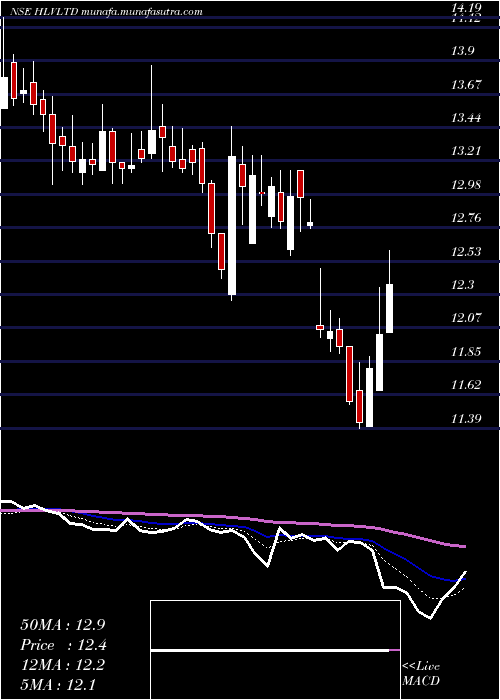Viewport: 500px width, 700px height.
Task: Click the <<Live MACD label
Action: point(421,674)
